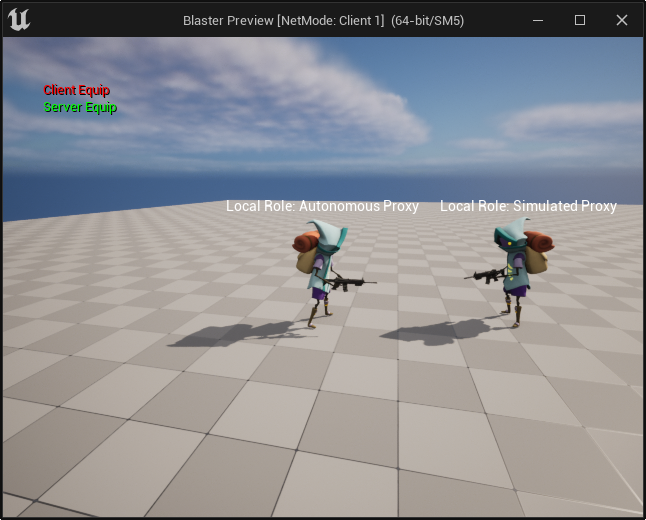This screenshot has width=646, height=520.
Task: Click 'Local Role: Simulated Proxy' label
Action: click(528, 206)
